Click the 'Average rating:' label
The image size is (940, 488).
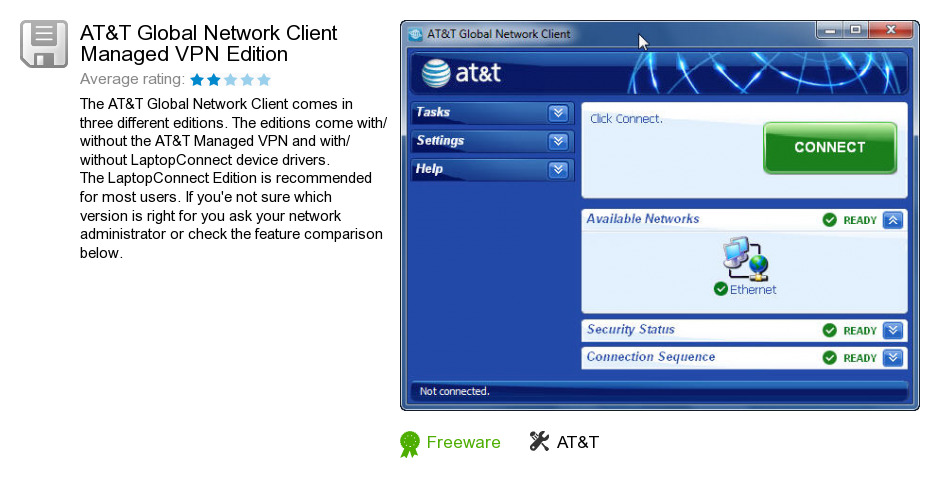pos(132,79)
